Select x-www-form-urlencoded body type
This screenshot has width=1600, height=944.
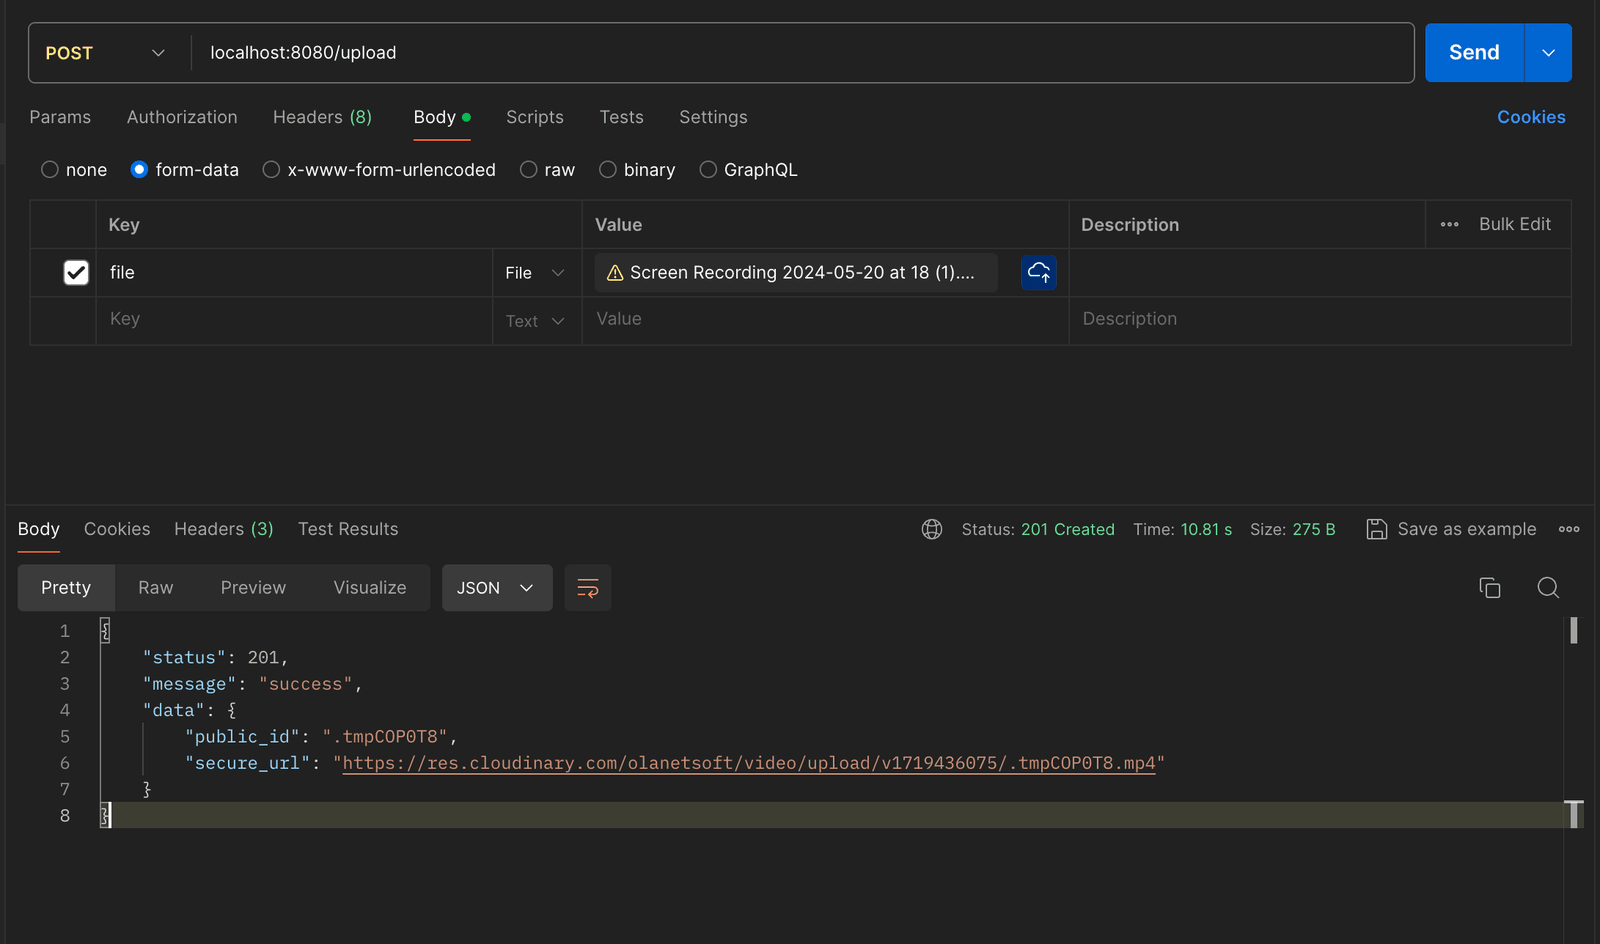(x=271, y=170)
